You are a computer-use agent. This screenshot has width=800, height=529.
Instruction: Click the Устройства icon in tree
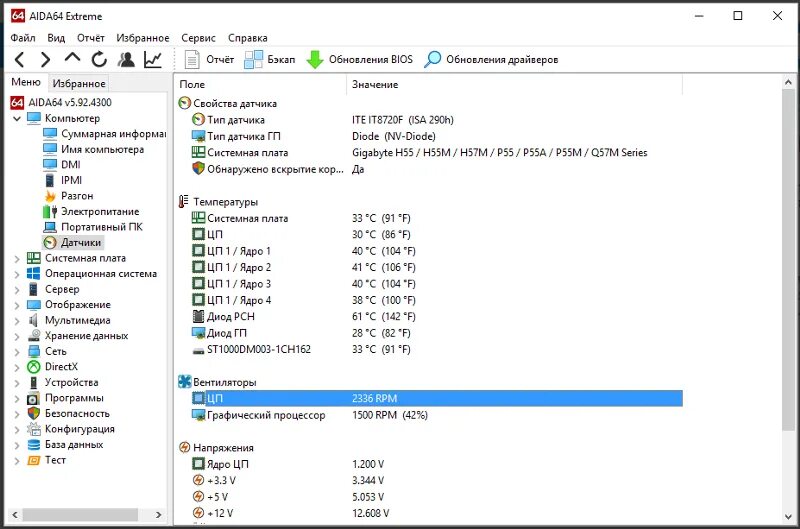[34, 383]
